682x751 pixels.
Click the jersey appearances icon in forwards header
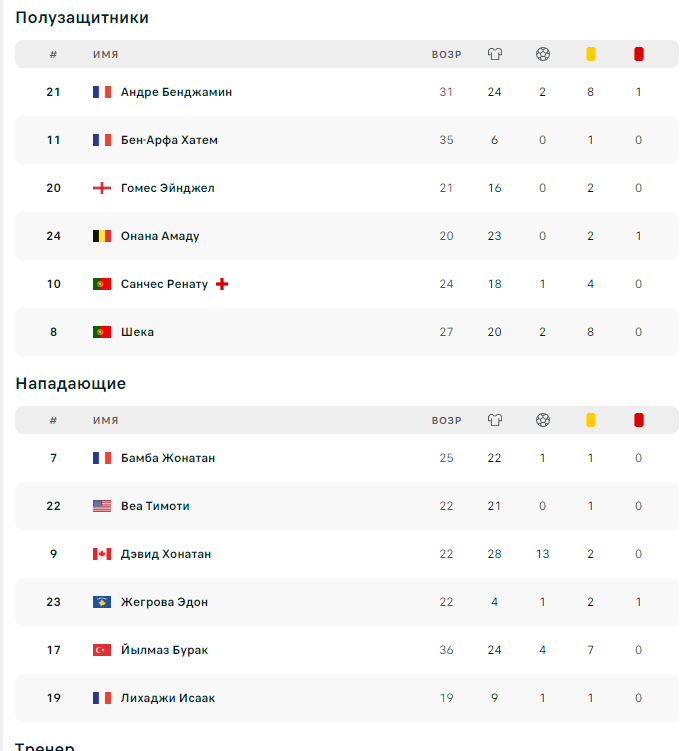pyautogui.click(x=494, y=420)
